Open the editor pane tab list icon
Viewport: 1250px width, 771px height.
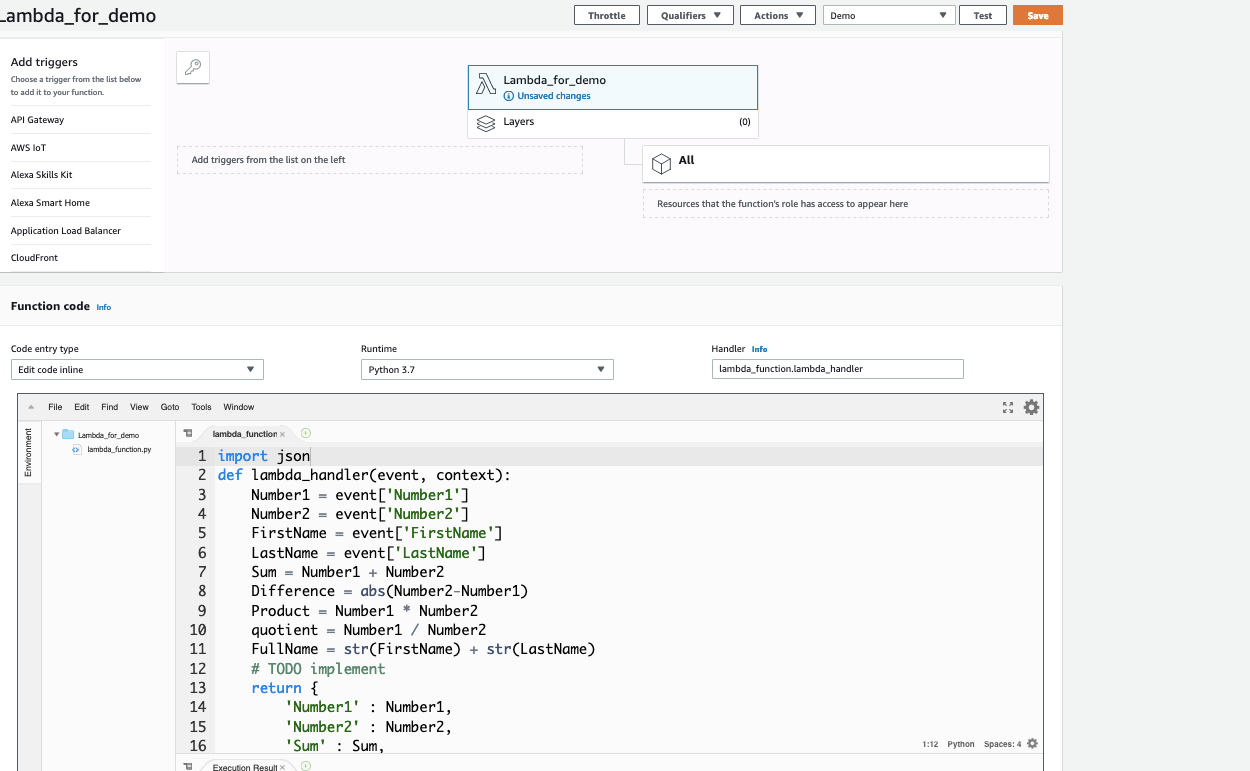187,434
